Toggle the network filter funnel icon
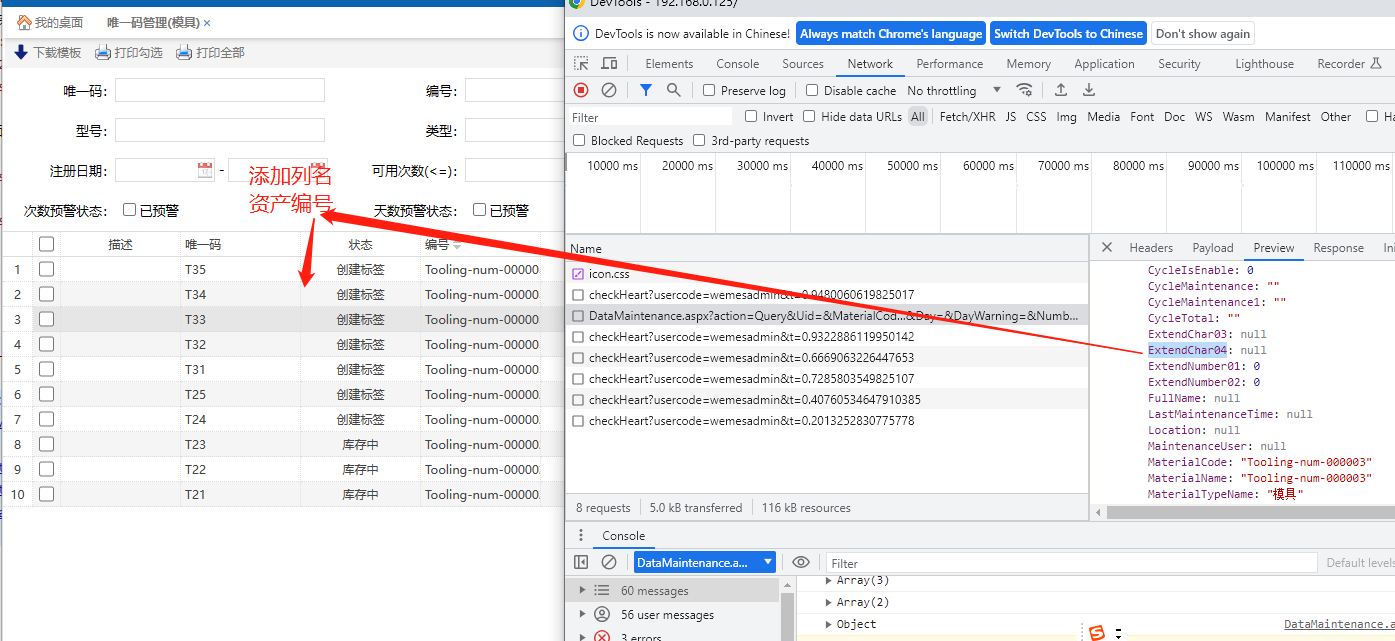The height and width of the screenshot is (641, 1395). (646, 90)
